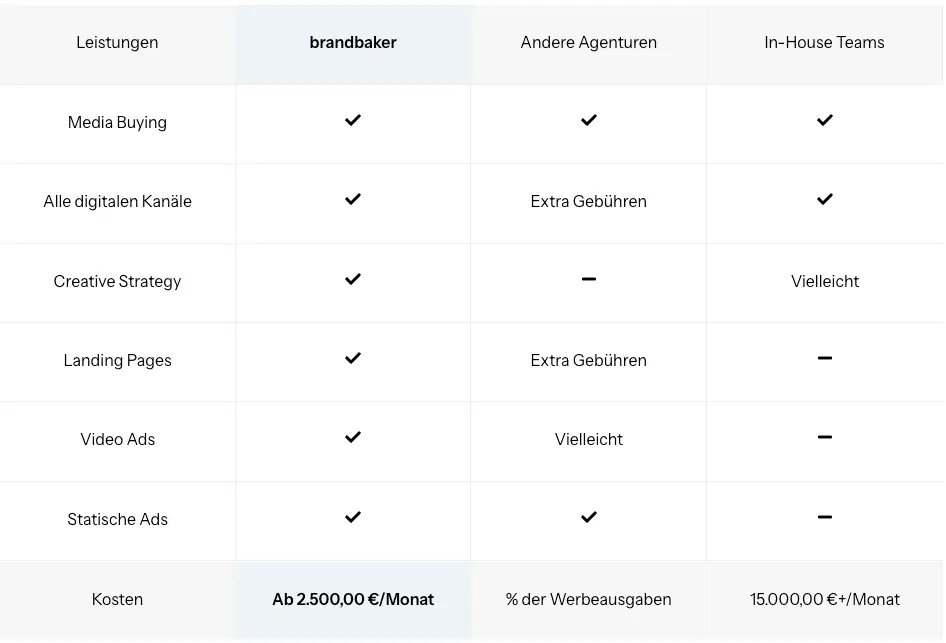Click dash icon for Andere Agenturen Creative Strategy
This screenshot has width=946, height=643.
point(589,279)
